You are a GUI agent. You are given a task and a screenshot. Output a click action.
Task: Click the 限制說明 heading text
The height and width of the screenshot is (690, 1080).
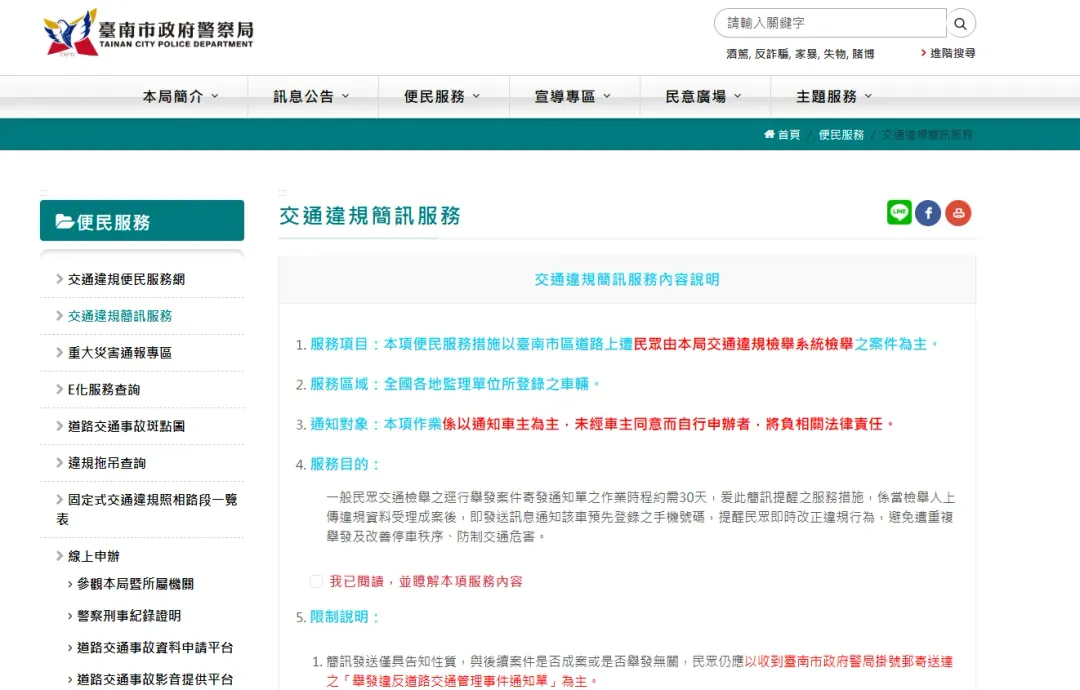(x=344, y=617)
